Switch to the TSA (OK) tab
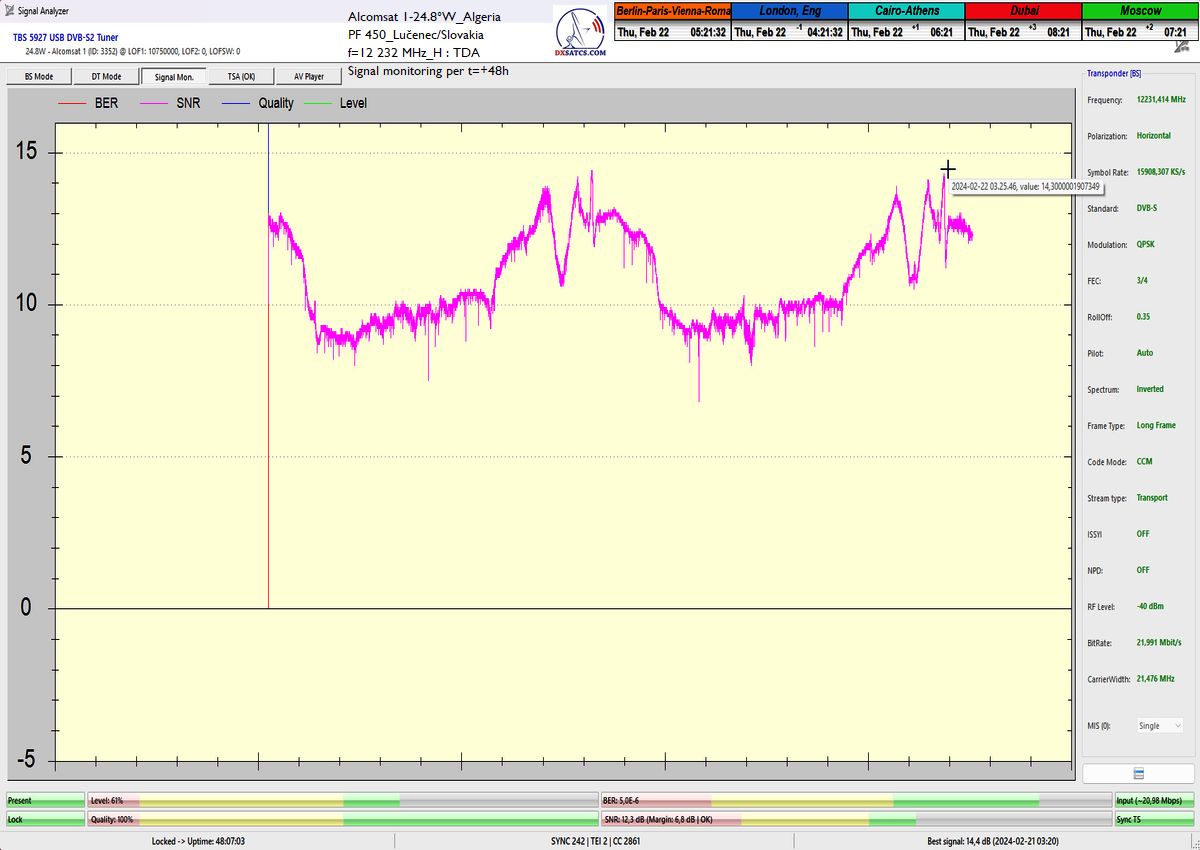 [240, 76]
